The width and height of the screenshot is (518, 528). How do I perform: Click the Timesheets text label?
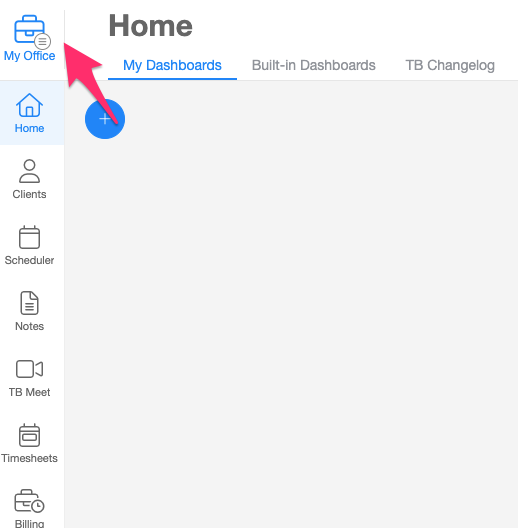[29, 458]
